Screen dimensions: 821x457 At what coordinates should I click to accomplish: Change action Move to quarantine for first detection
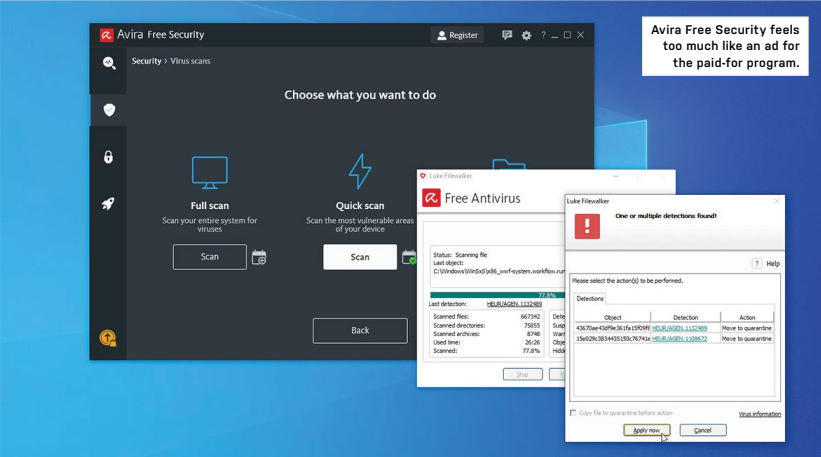tap(747, 328)
